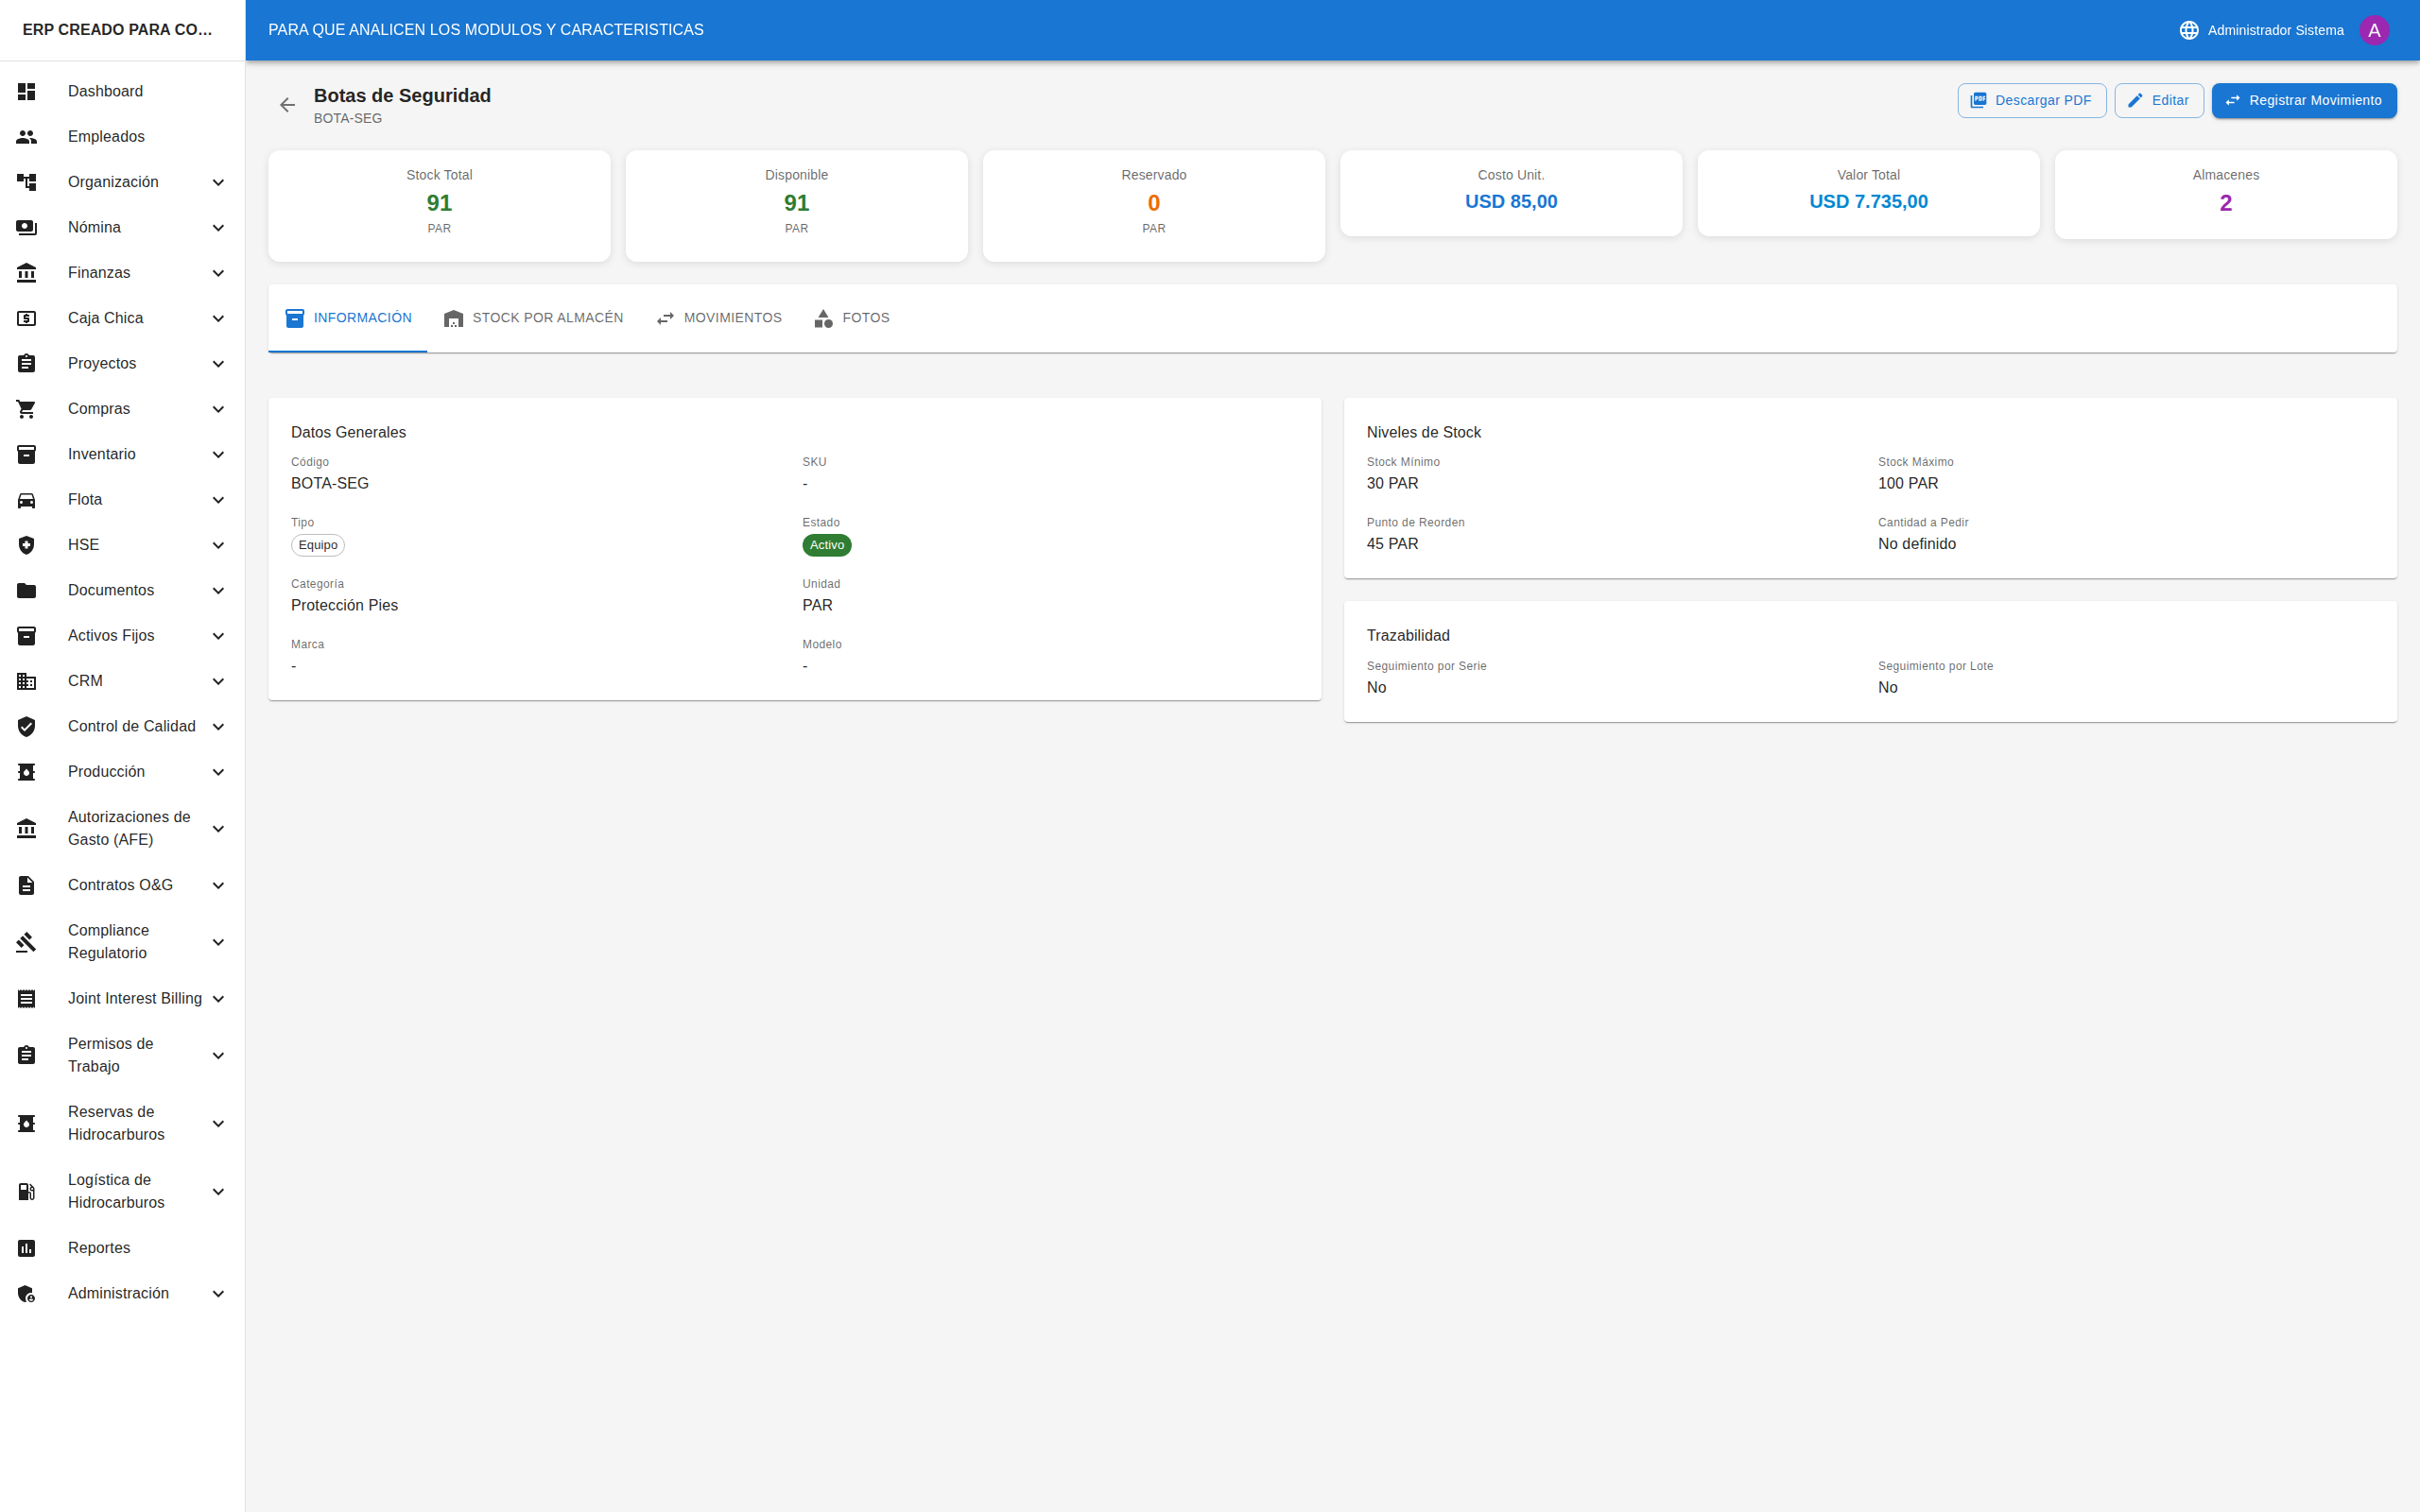Click the language globe icon in the header

click(2189, 30)
